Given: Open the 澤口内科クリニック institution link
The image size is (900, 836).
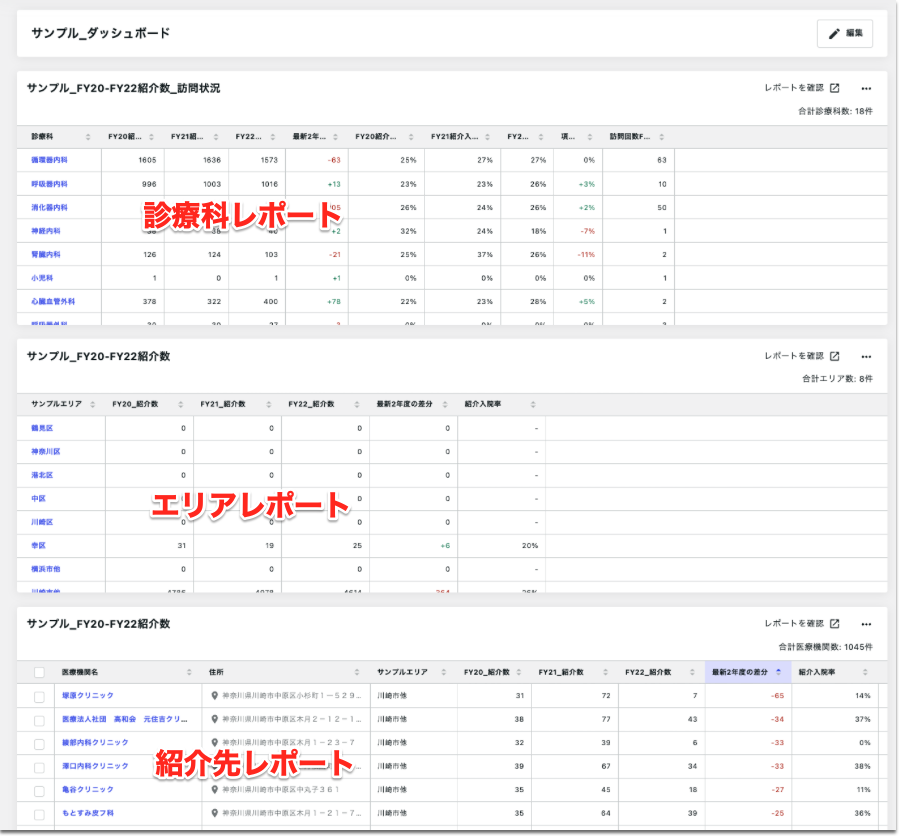Looking at the screenshot, I should click(x=95, y=766).
